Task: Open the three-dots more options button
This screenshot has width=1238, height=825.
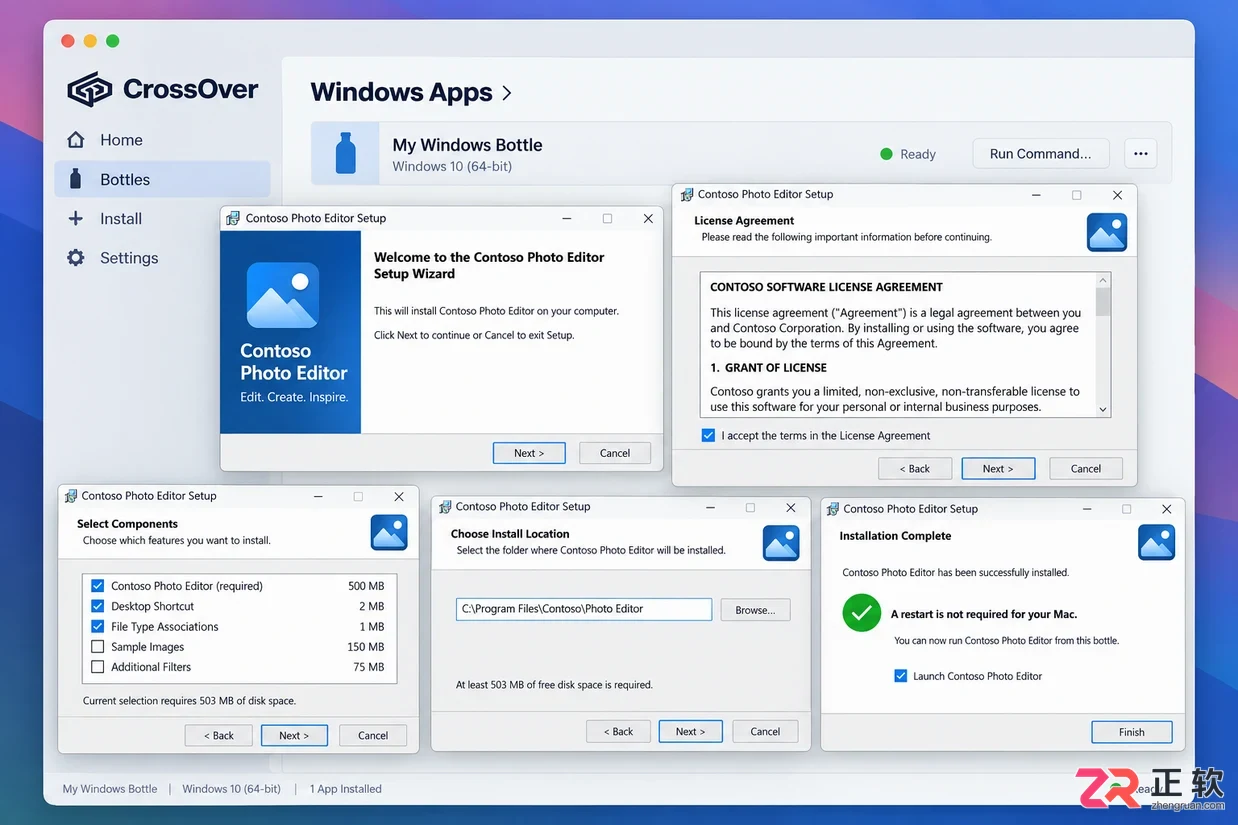Action: [1140, 154]
